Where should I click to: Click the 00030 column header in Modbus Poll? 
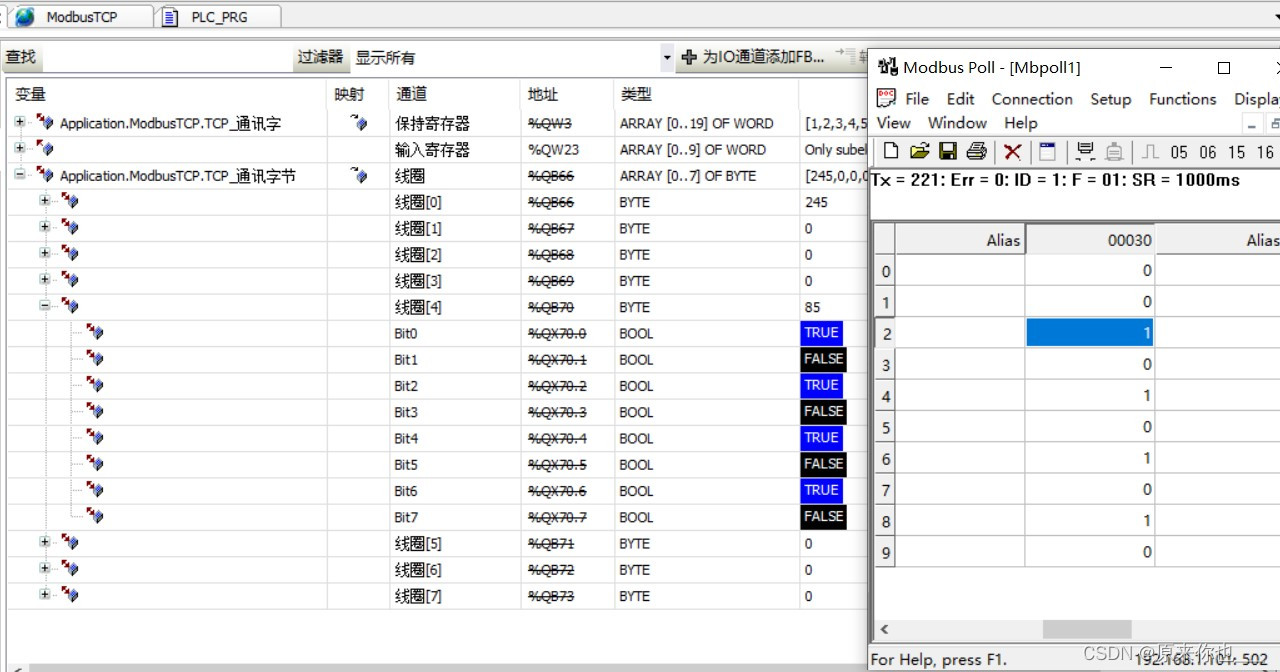(1090, 240)
